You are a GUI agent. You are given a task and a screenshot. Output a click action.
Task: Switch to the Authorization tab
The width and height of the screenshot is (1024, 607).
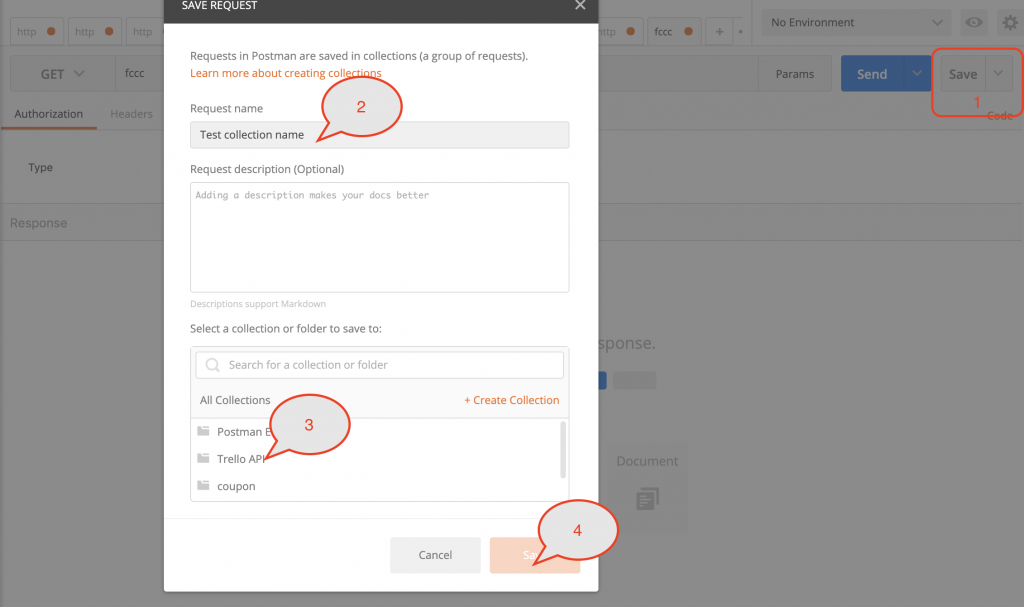click(x=48, y=114)
